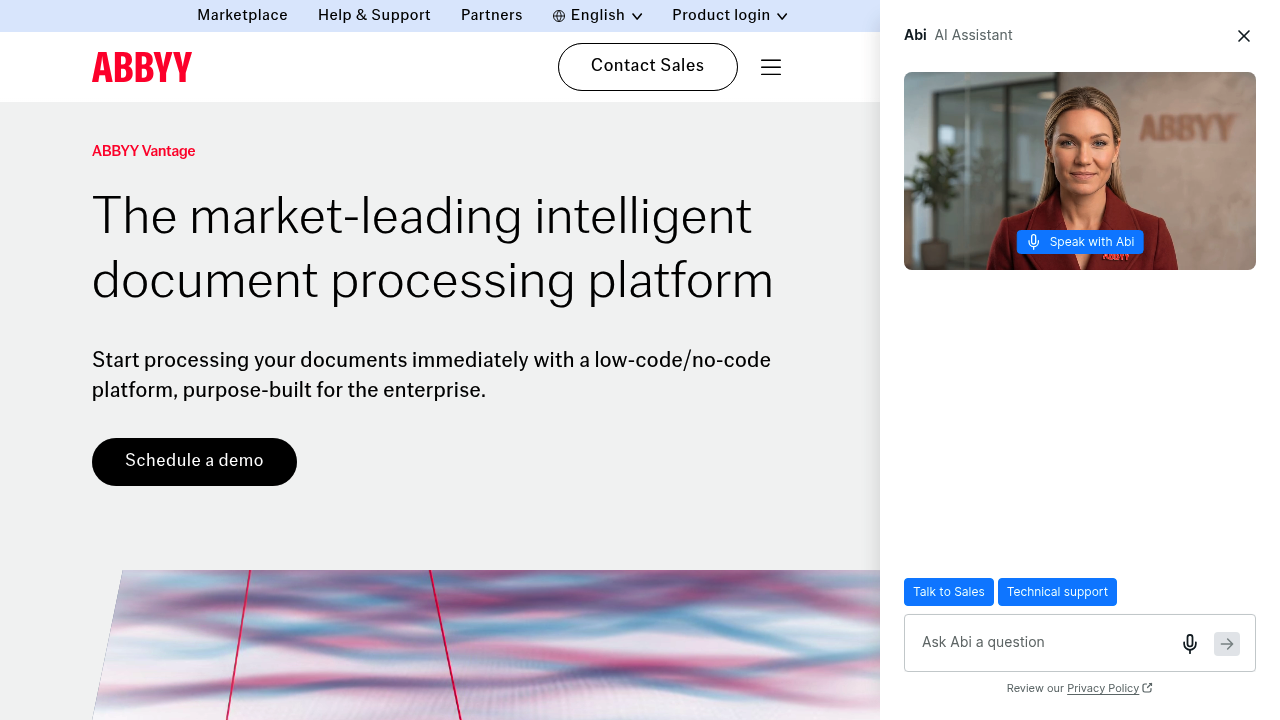Select the Talk to Sales chip
Viewport: 1280px width, 720px height.
coord(949,592)
